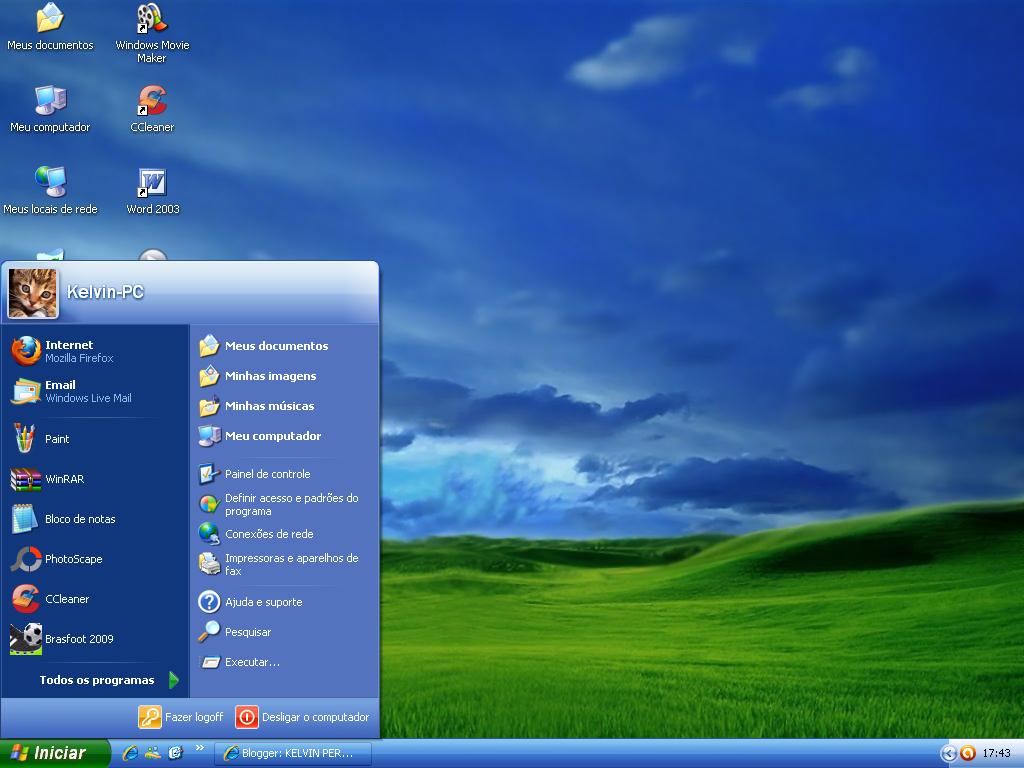Image resolution: width=1024 pixels, height=768 pixels.
Task: Launch WinRAR from the Start menu
Action: pos(95,479)
